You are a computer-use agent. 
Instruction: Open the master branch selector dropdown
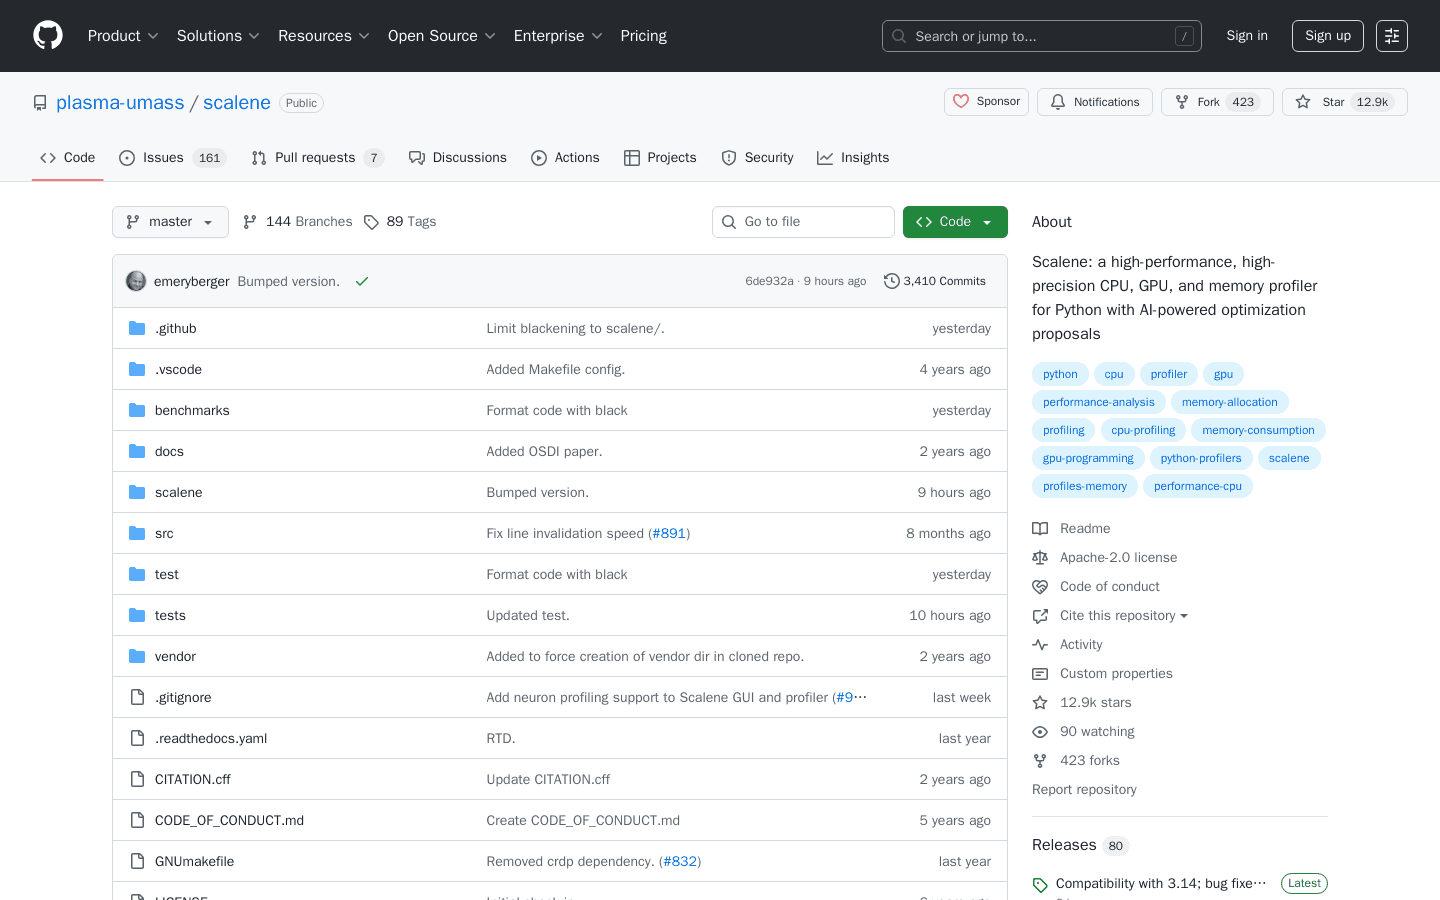click(170, 222)
